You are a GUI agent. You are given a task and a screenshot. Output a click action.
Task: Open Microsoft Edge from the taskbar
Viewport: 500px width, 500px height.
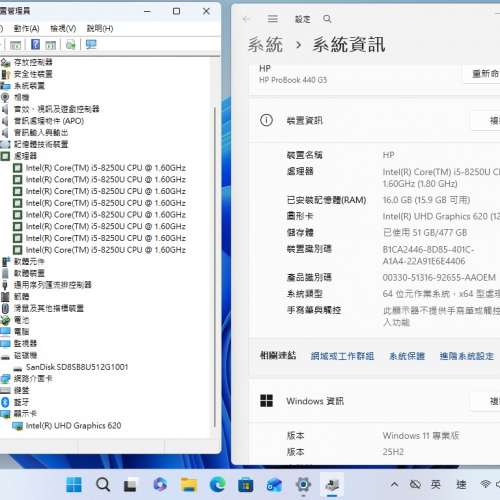[217, 484]
